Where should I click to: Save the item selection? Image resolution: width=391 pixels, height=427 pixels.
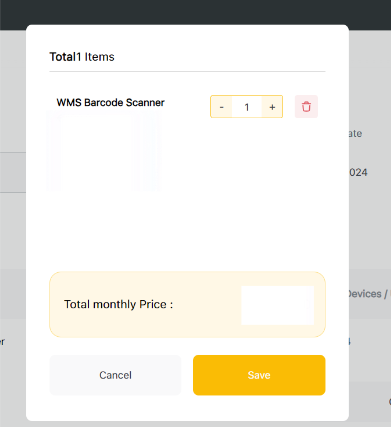coord(259,375)
